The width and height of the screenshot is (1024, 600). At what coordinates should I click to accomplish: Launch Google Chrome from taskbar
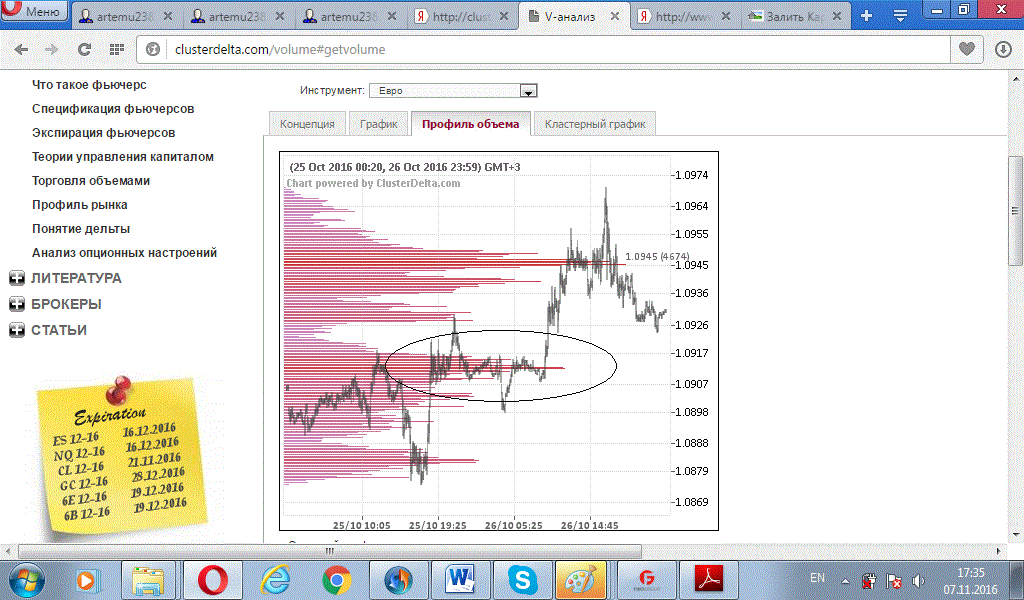coord(337,580)
